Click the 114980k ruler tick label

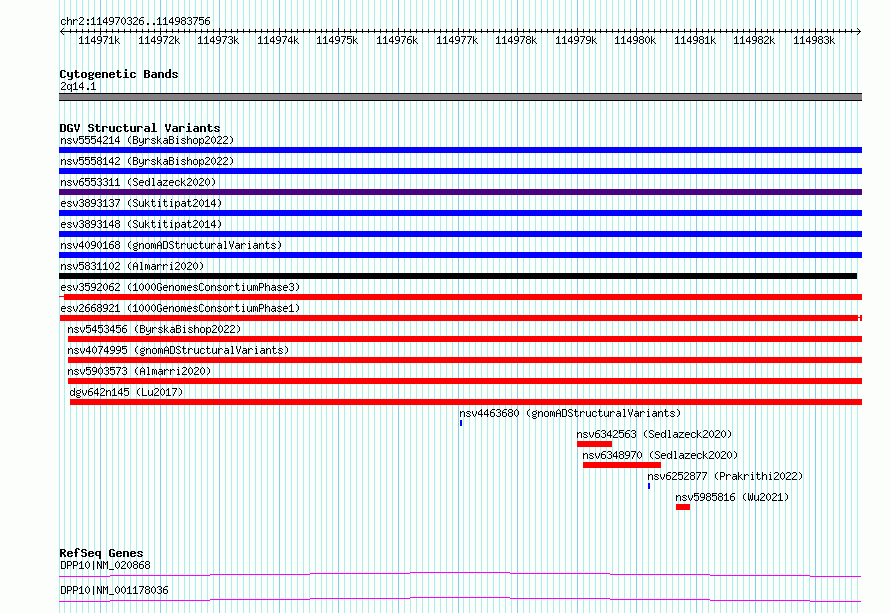click(635, 40)
